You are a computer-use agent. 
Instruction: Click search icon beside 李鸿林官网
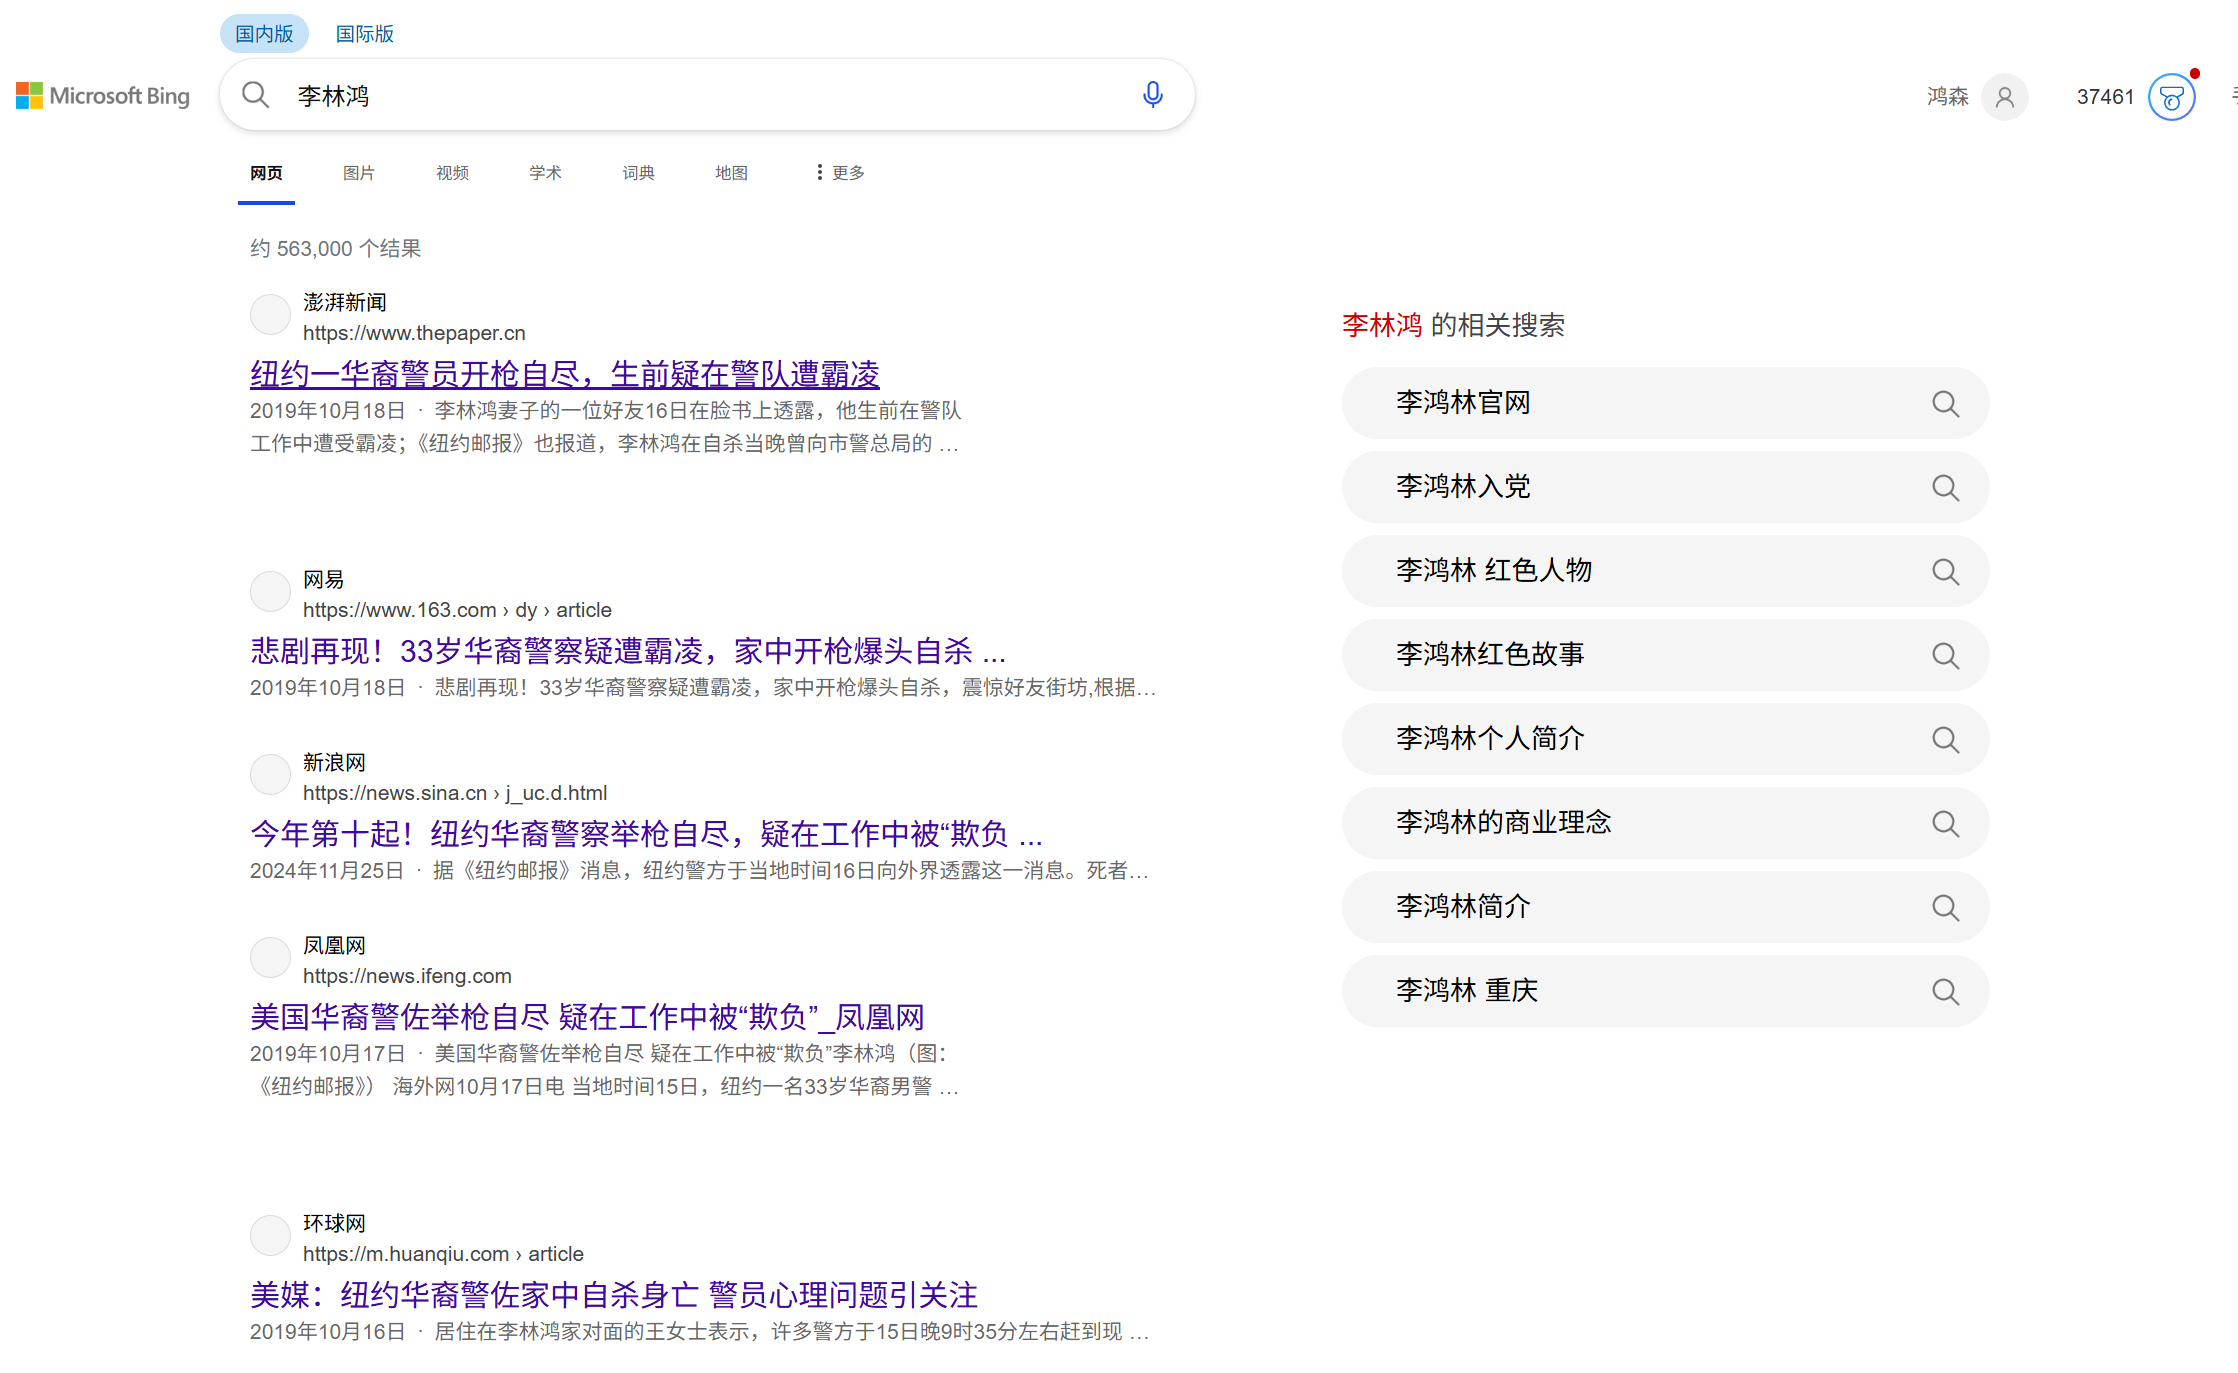(1945, 404)
